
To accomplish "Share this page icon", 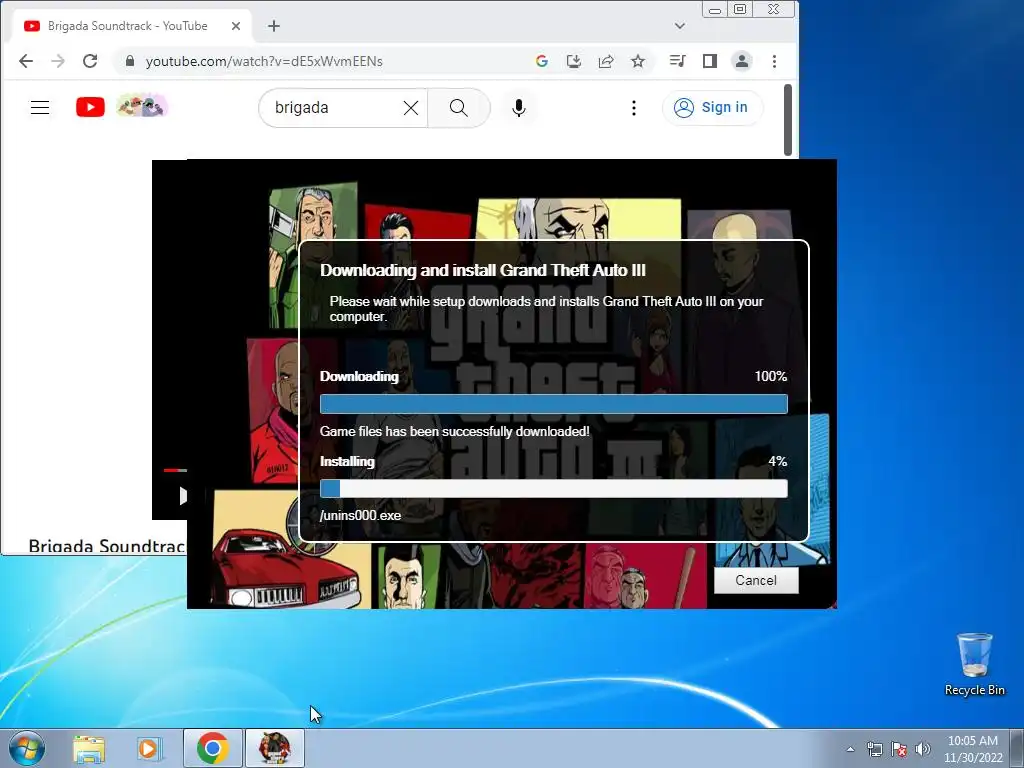I will tap(606, 61).
